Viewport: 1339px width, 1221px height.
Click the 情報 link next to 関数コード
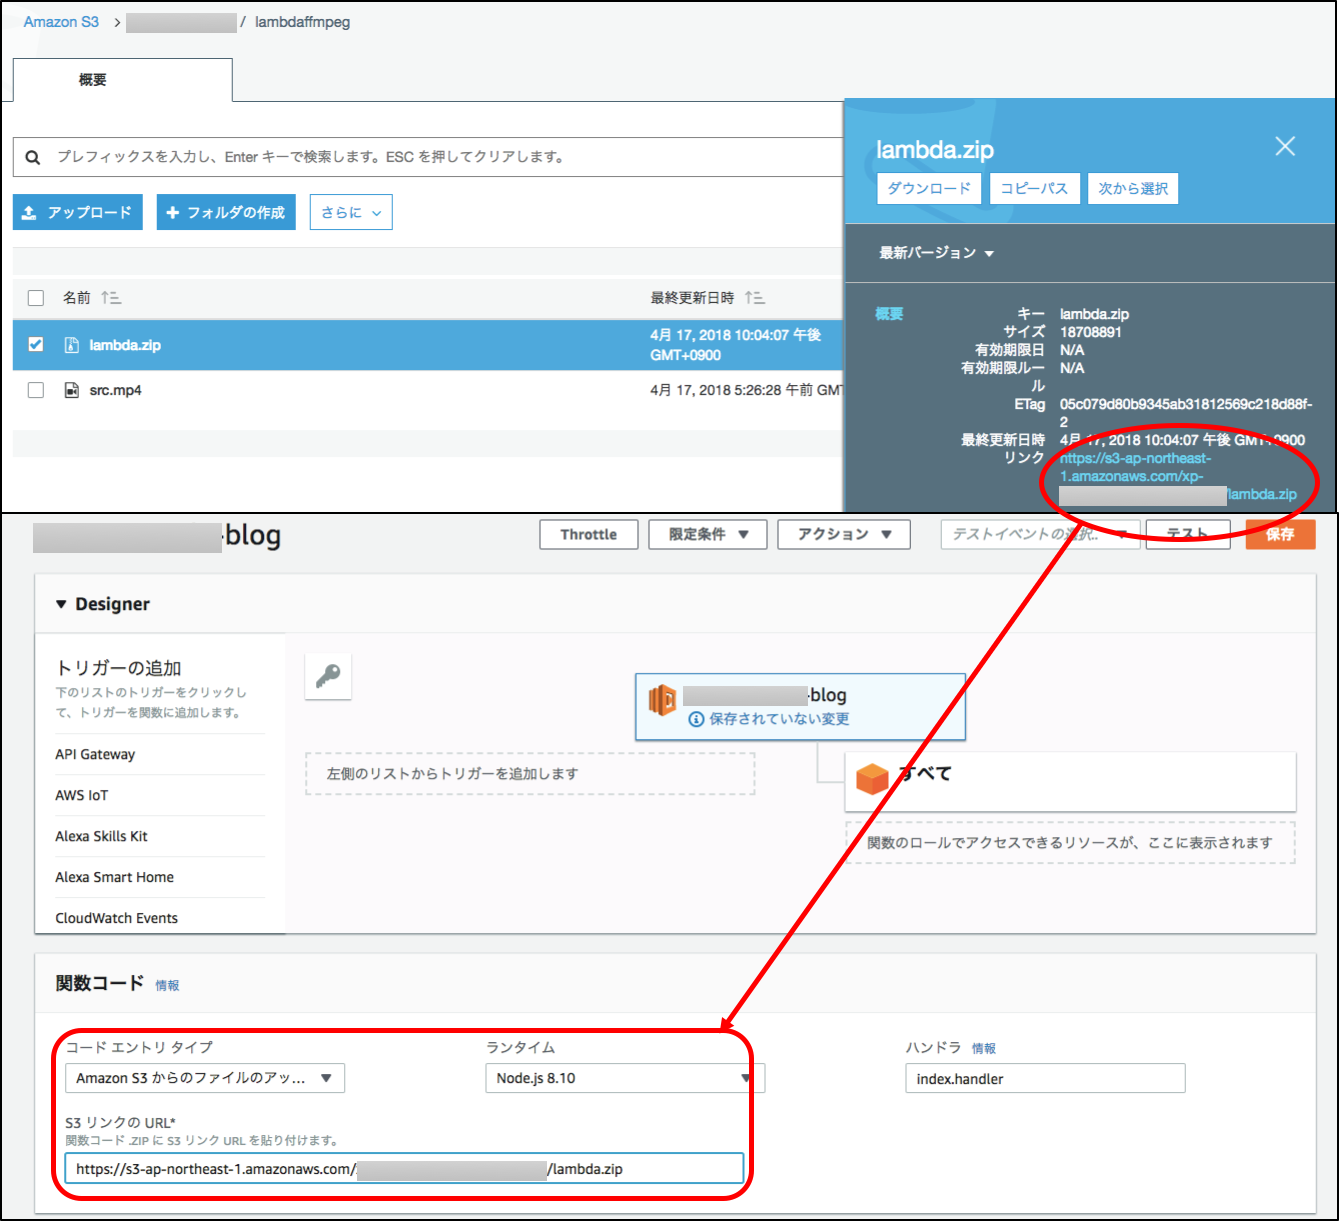point(167,985)
